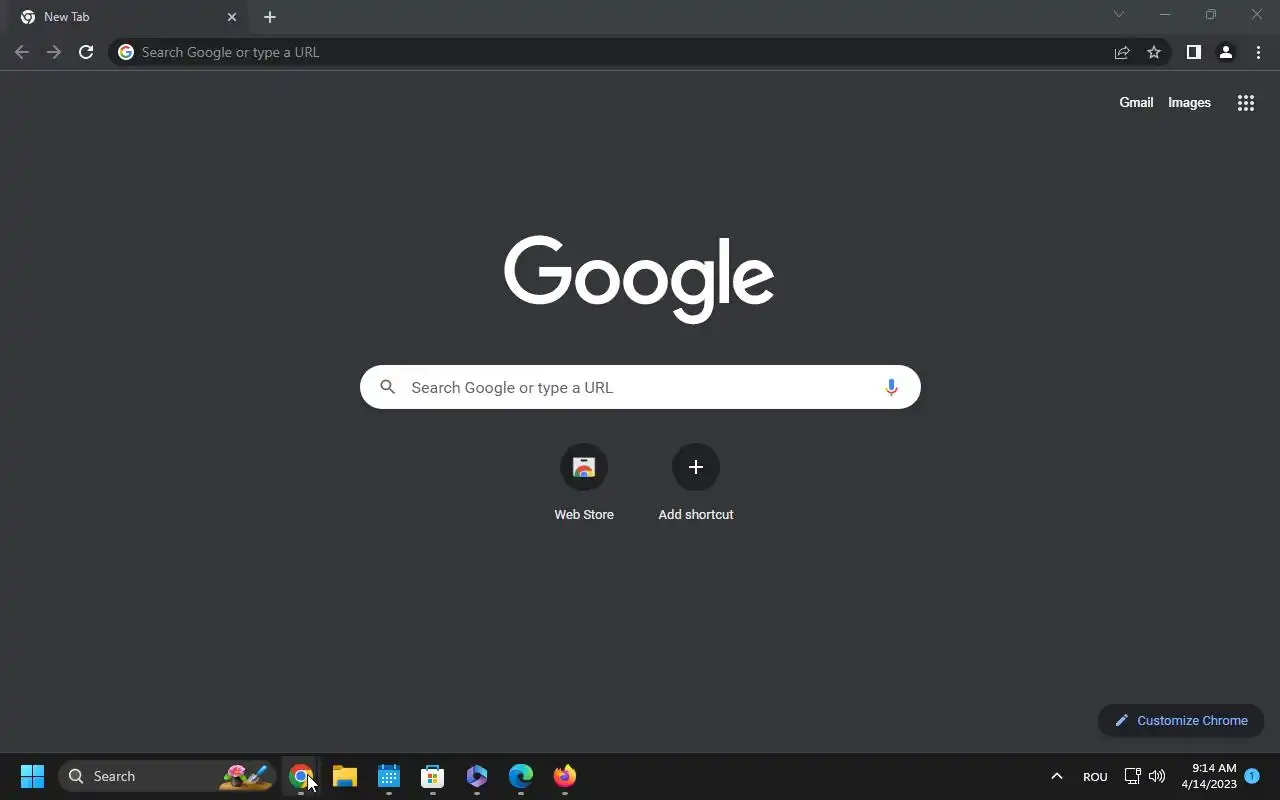Viewport: 1280px width, 800px height.
Task: Switch the ROU input language
Action: tap(1095, 776)
